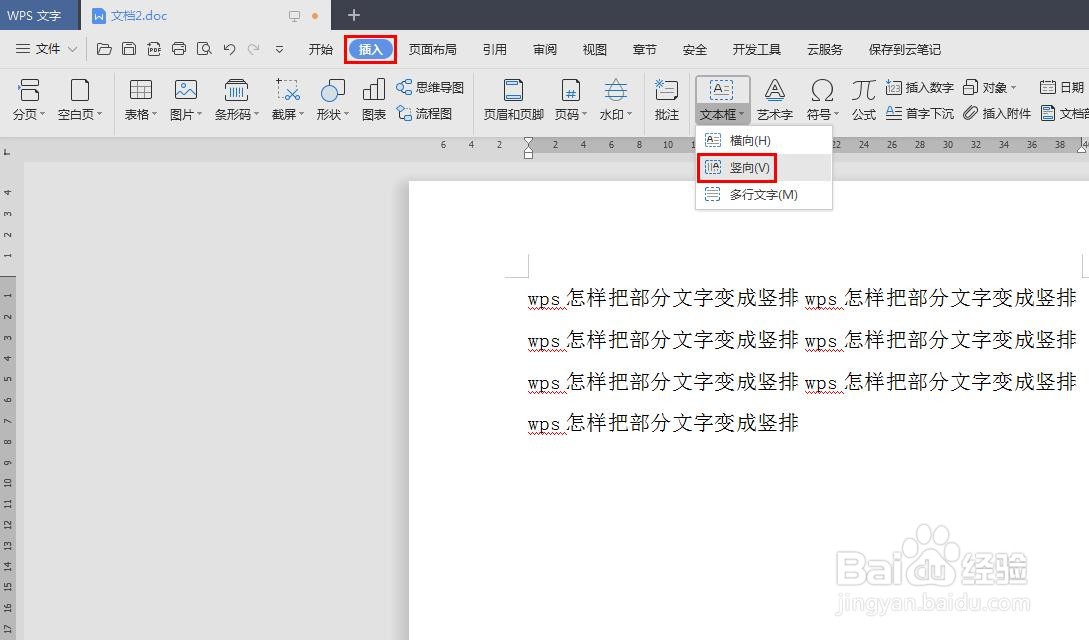The image size is (1089, 640).
Task: Open the 审阅 tab
Action: click(x=544, y=49)
